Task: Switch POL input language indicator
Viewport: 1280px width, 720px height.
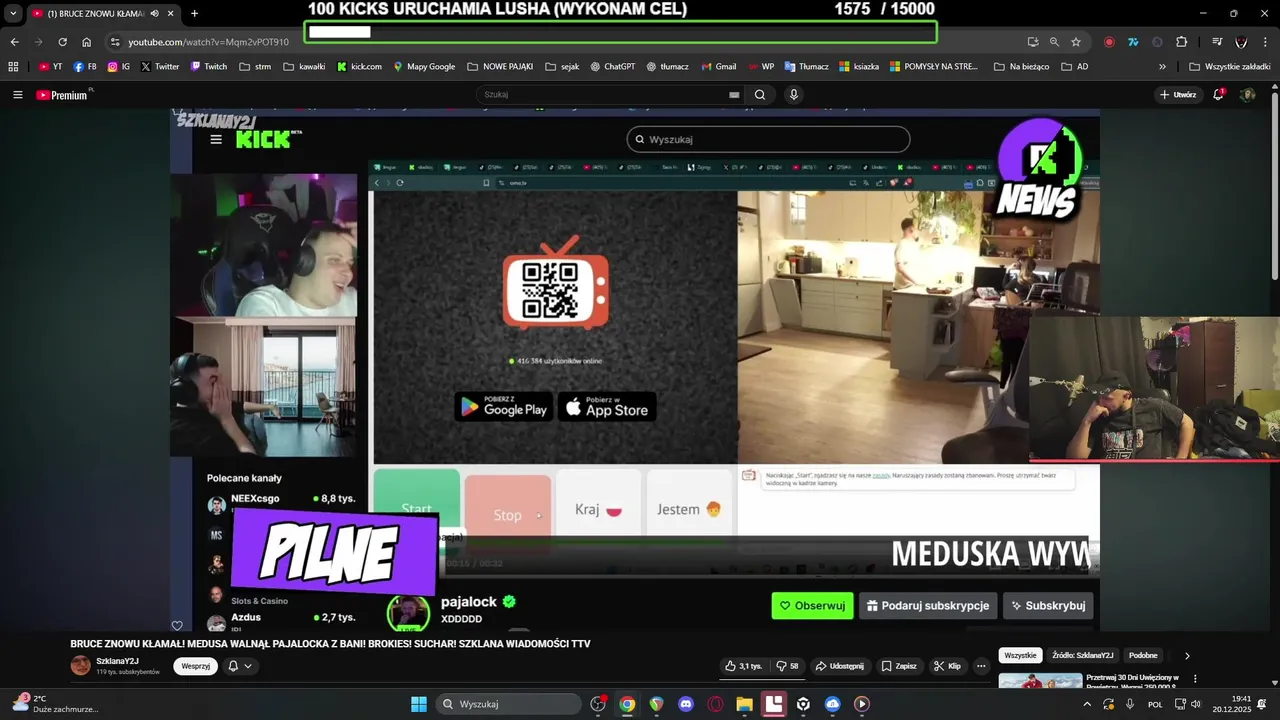Action: coord(1155,704)
